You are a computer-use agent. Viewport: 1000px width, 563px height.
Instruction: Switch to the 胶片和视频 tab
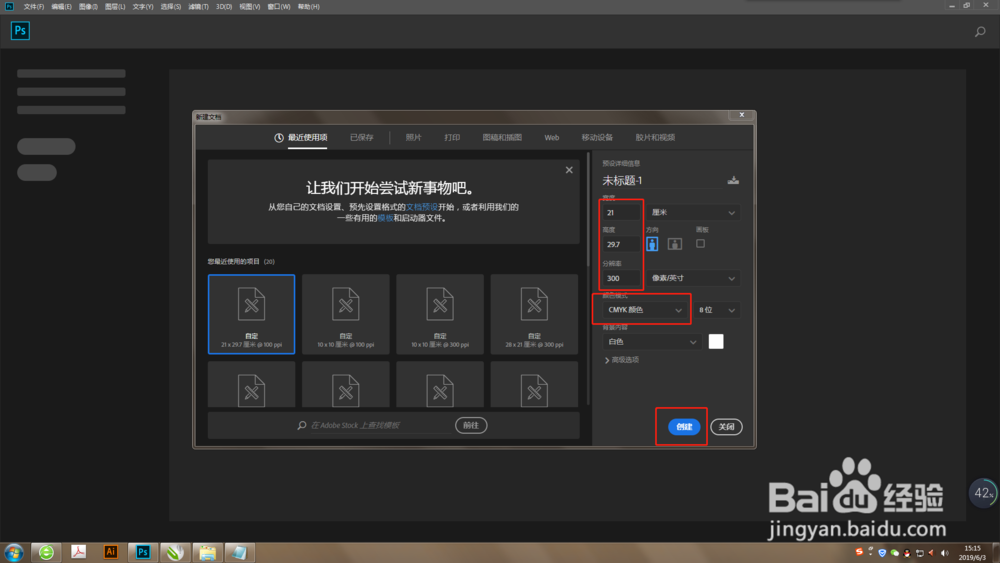(655, 138)
